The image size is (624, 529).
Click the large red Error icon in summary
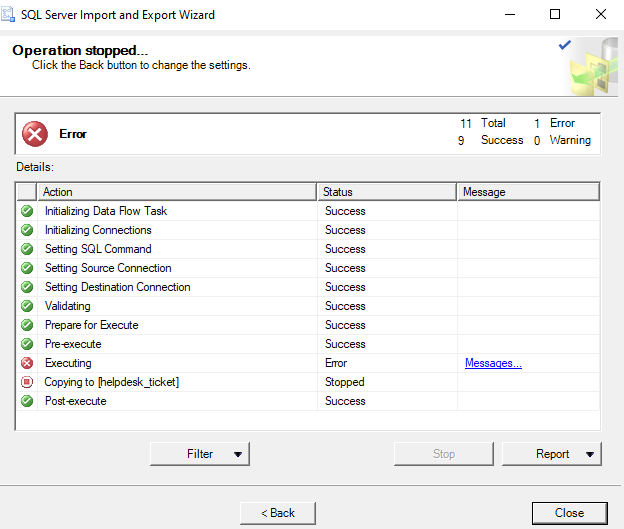pos(35,134)
